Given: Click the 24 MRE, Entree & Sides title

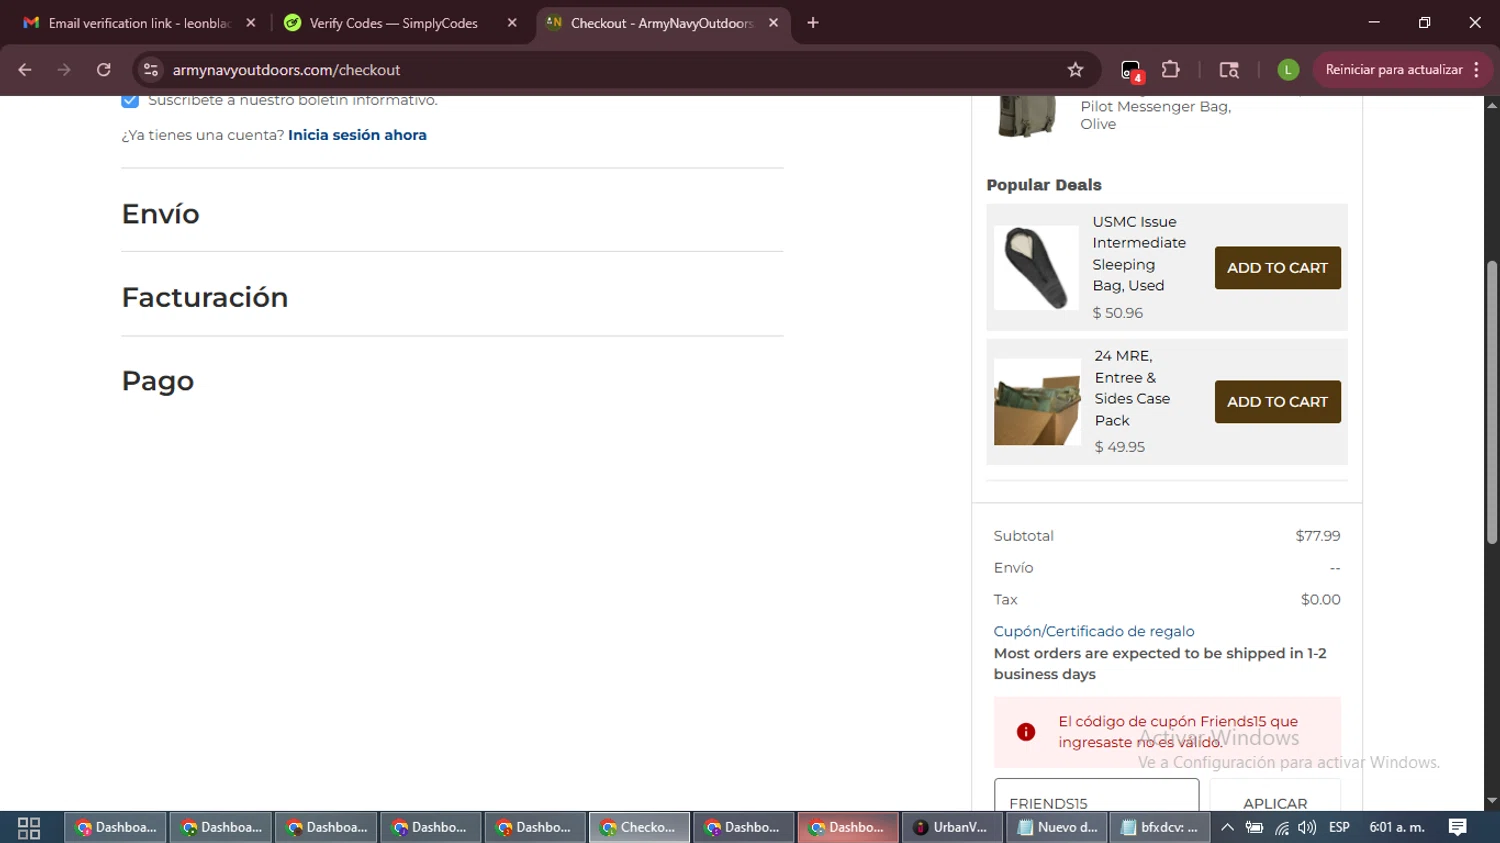Looking at the screenshot, I should 1132,388.
